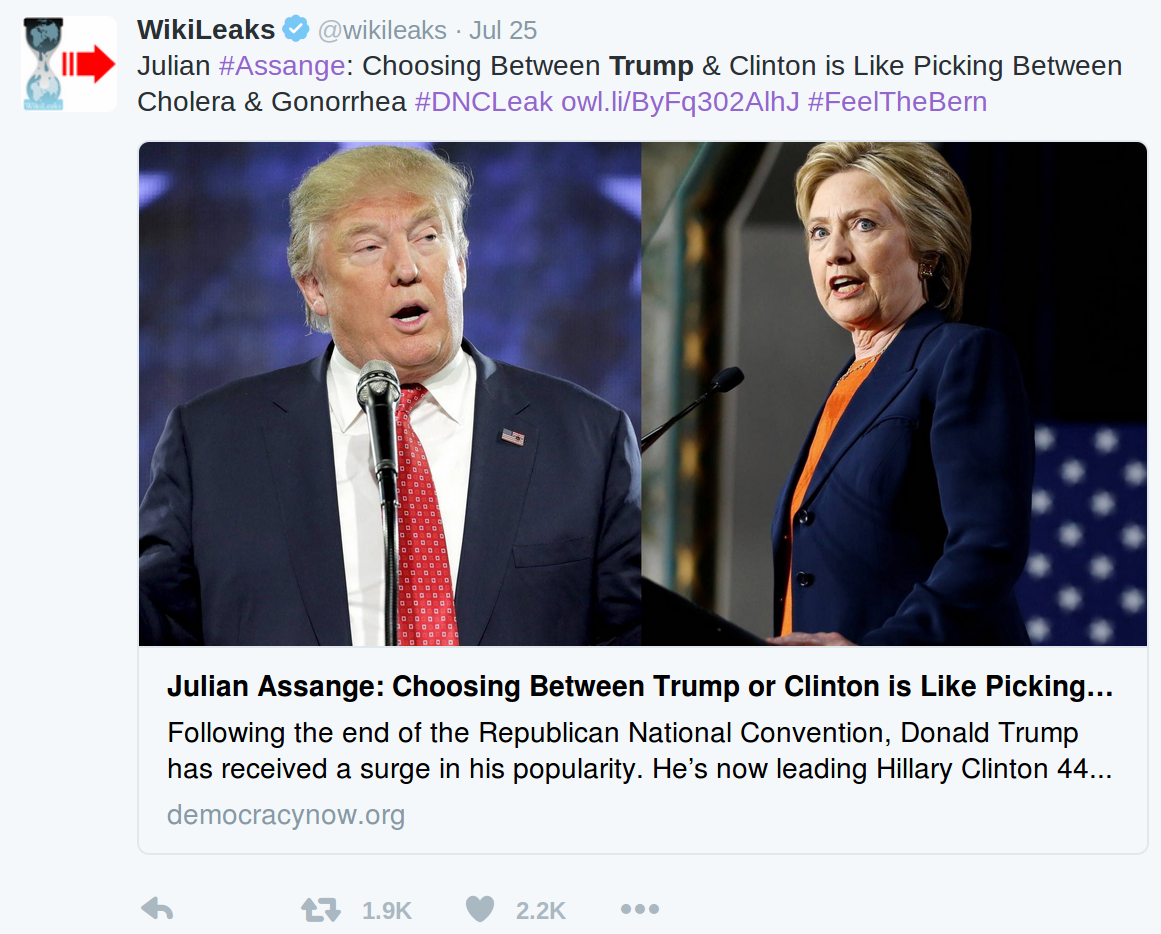This screenshot has width=1161, height=934.
Task: Click the blue verified badge
Action: tap(296, 29)
